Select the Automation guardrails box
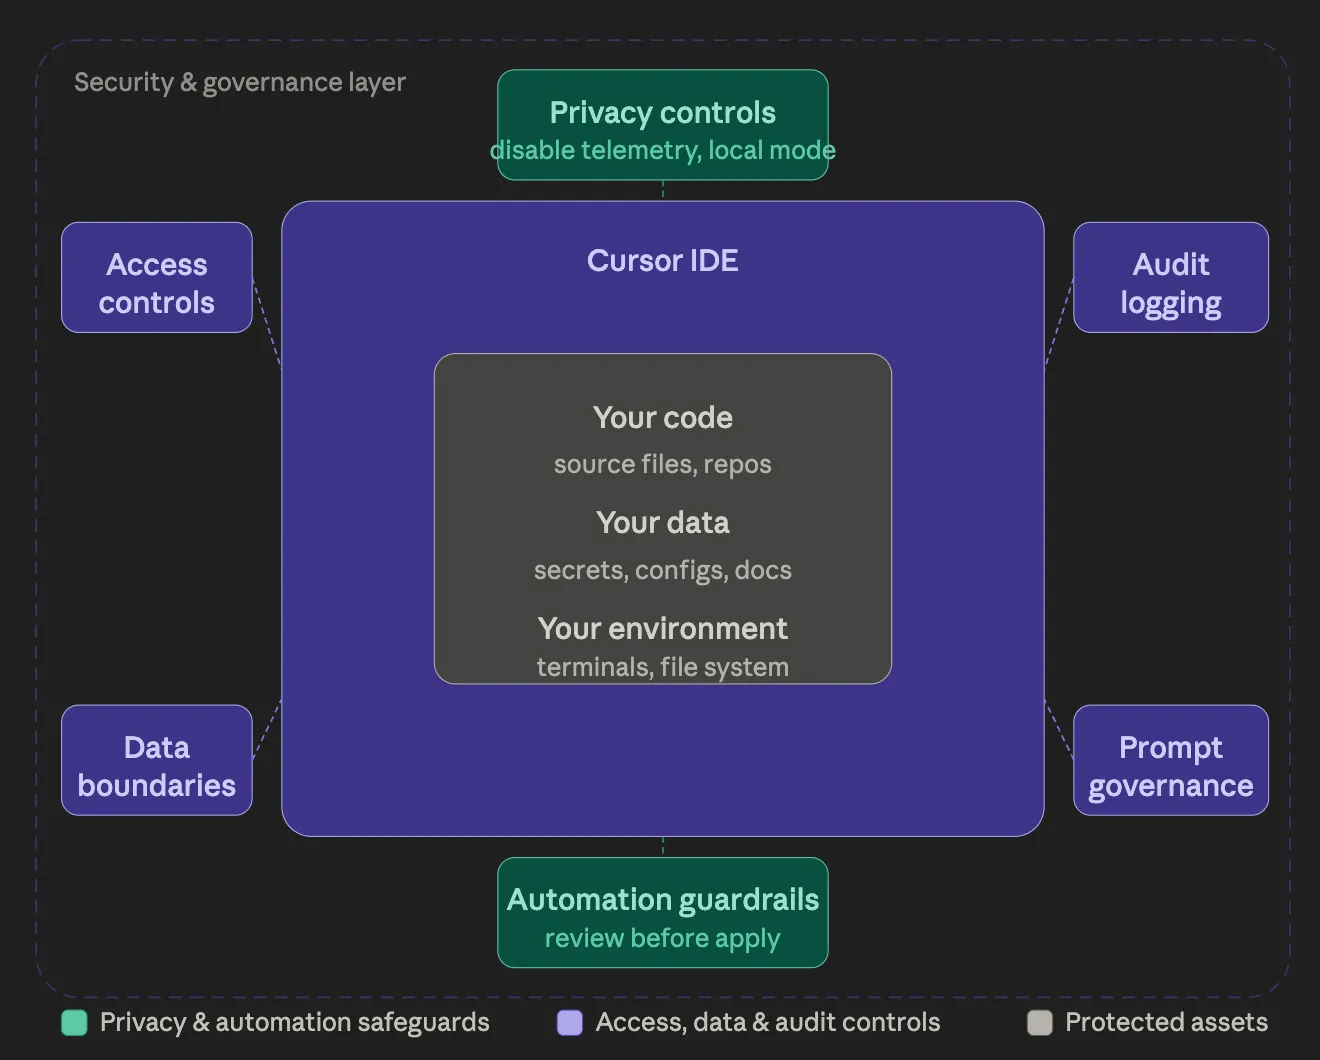Screen dimensions: 1320x1060 [x=663, y=913]
